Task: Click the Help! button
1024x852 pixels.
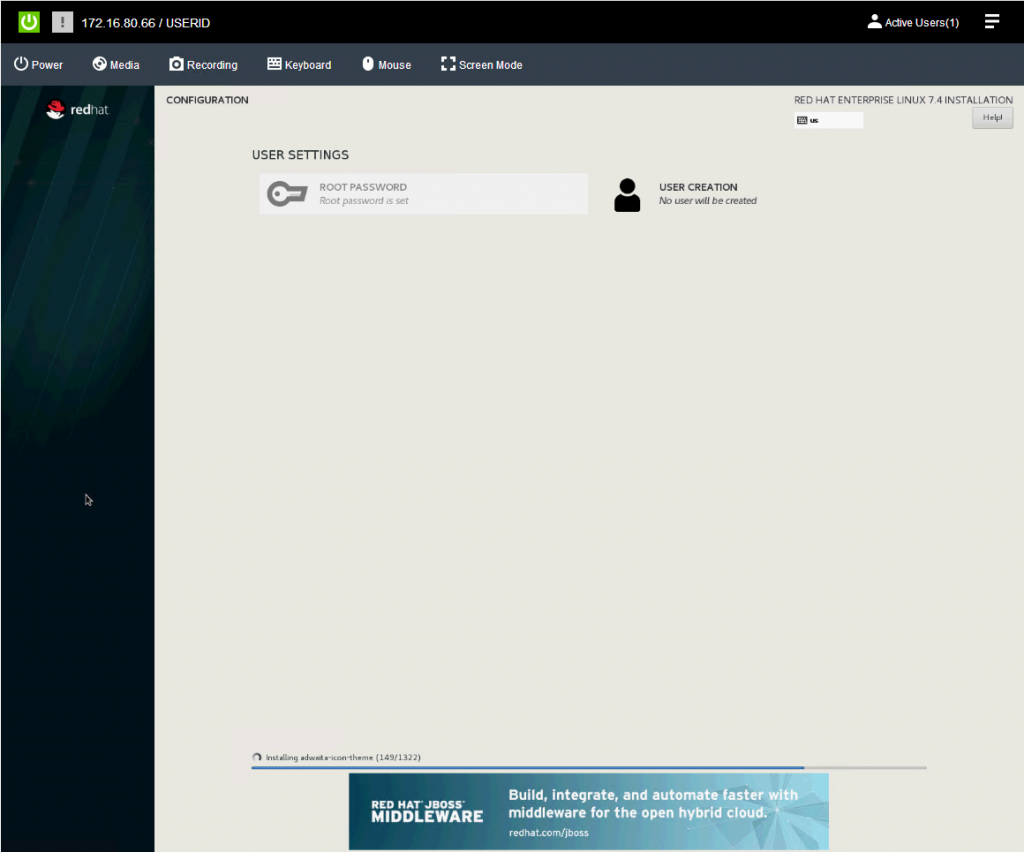Action: click(992, 118)
